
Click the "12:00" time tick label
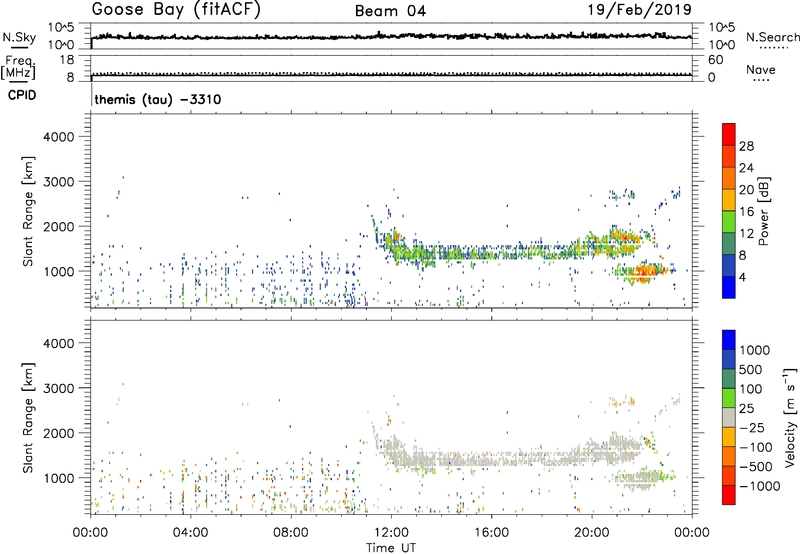click(x=391, y=533)
